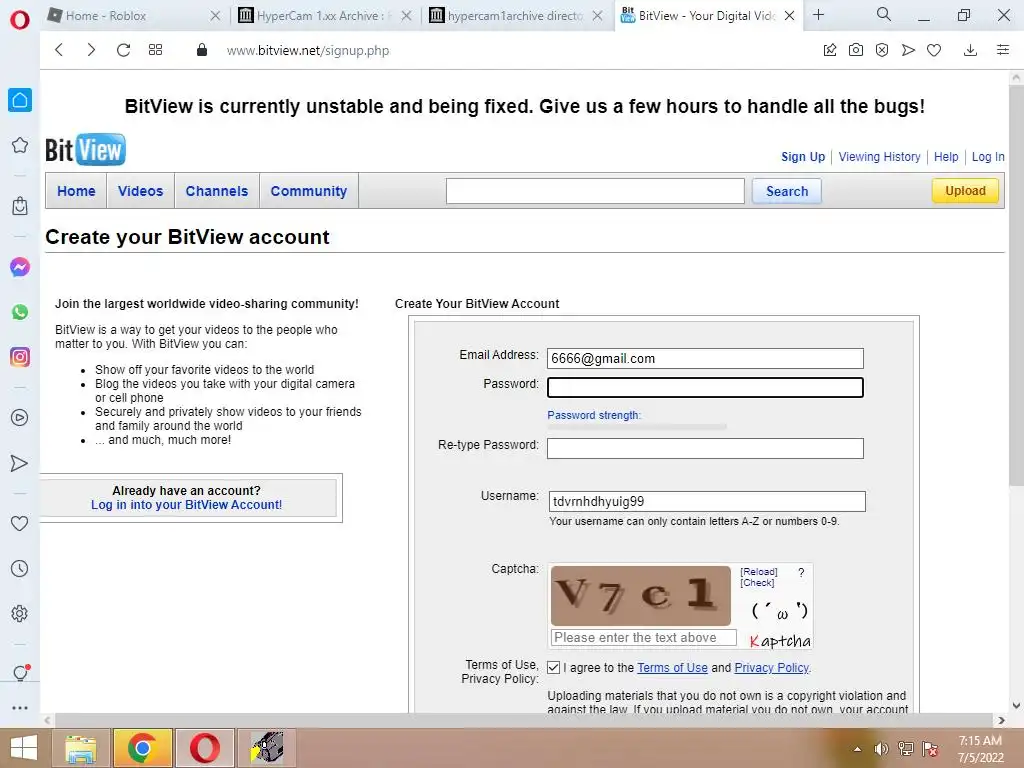
Task: Click the Home icon in the Opera sidebar
Action: click(20, 100)
